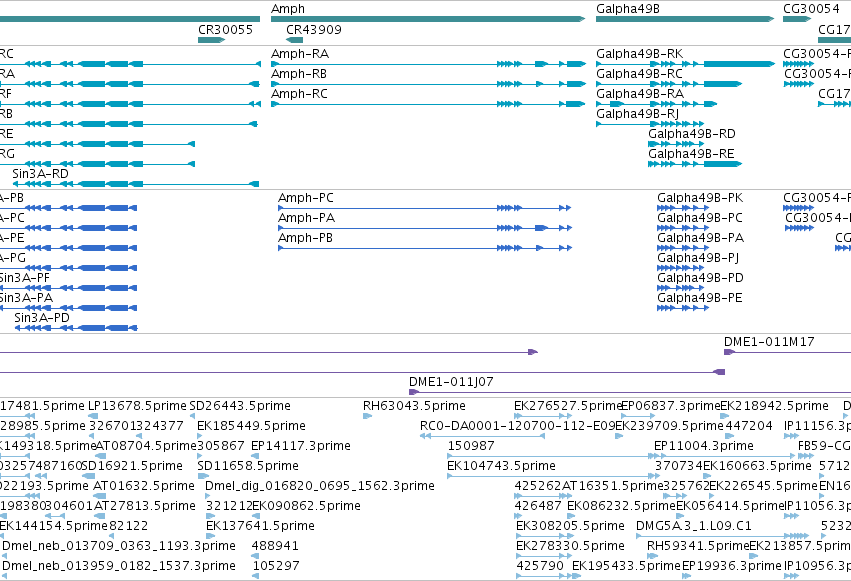Click the AT27813.5prime EST label
This screenshot has width=851, height=581.
(145, 506)
